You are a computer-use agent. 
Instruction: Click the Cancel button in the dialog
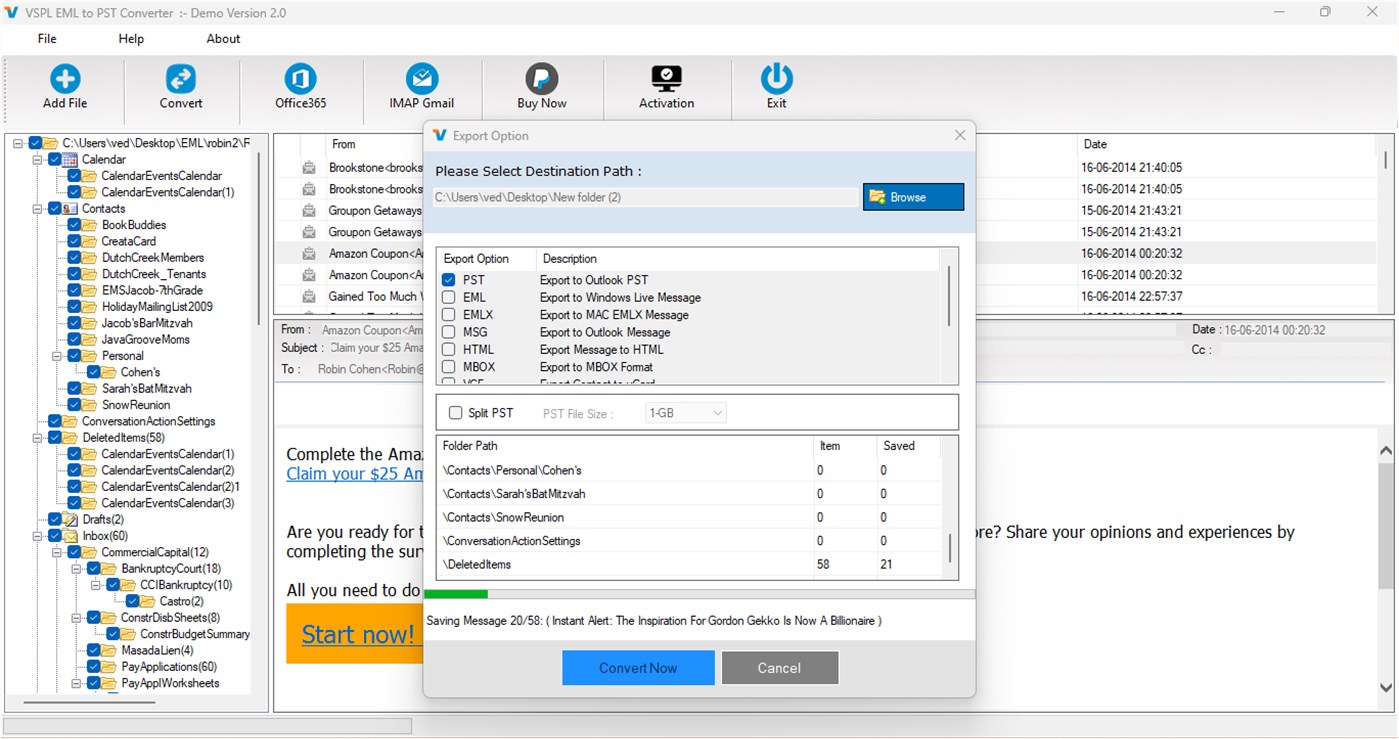(x=779, y=667)
